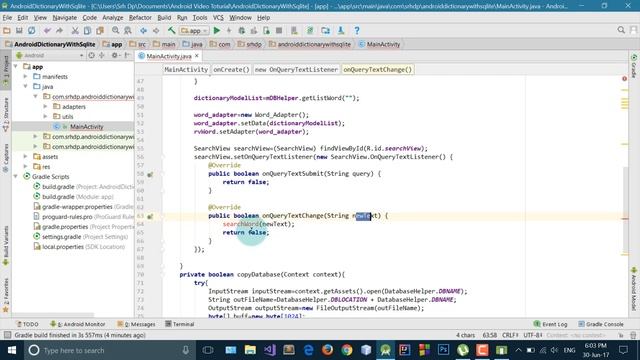640x360 pixels.
Task: Toggle the Android Model sidebar tab
Action: coord(634,289)
